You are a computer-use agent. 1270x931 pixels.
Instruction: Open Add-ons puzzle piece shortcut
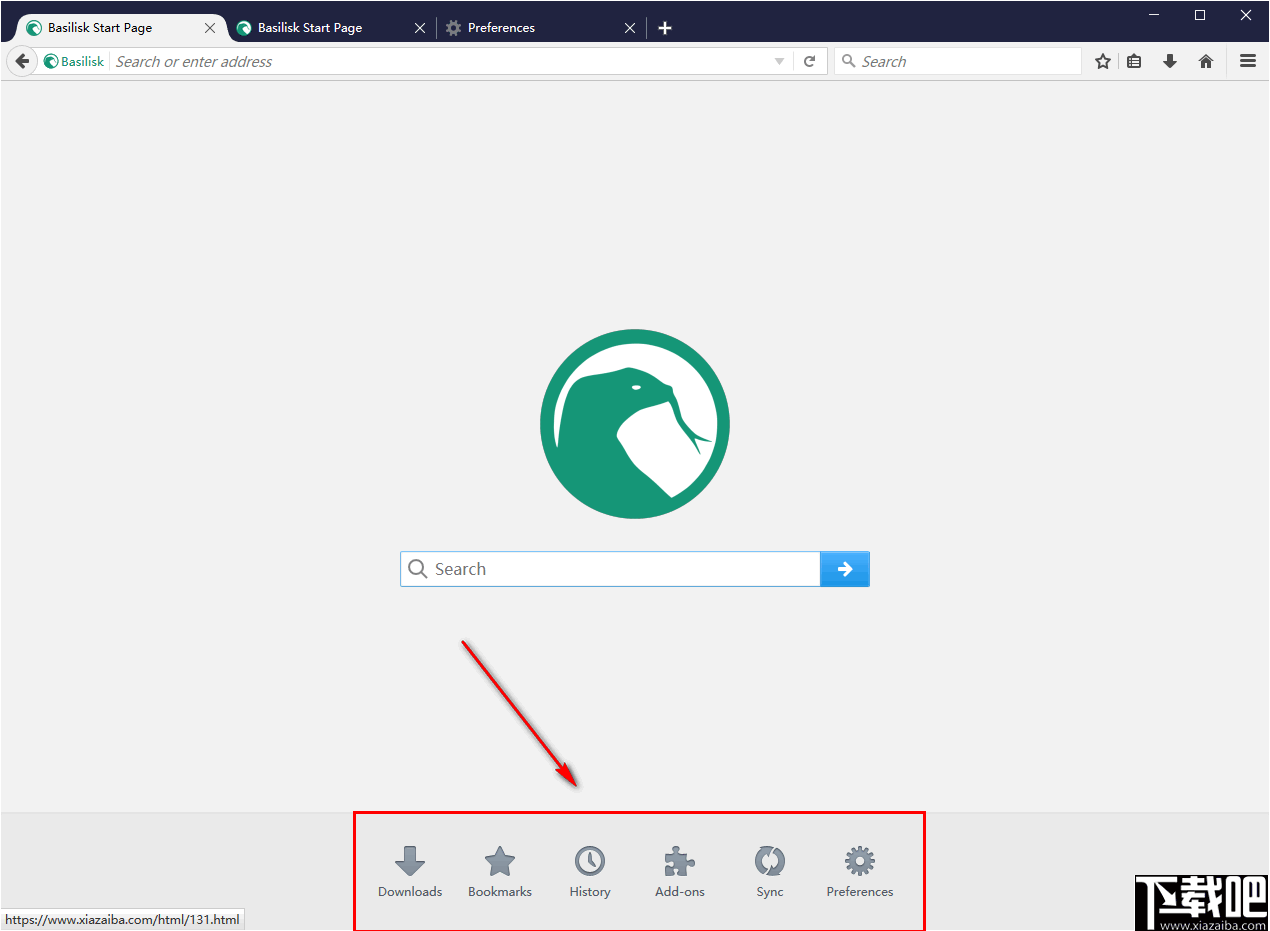pyautogui.click(x=680, y=872)
